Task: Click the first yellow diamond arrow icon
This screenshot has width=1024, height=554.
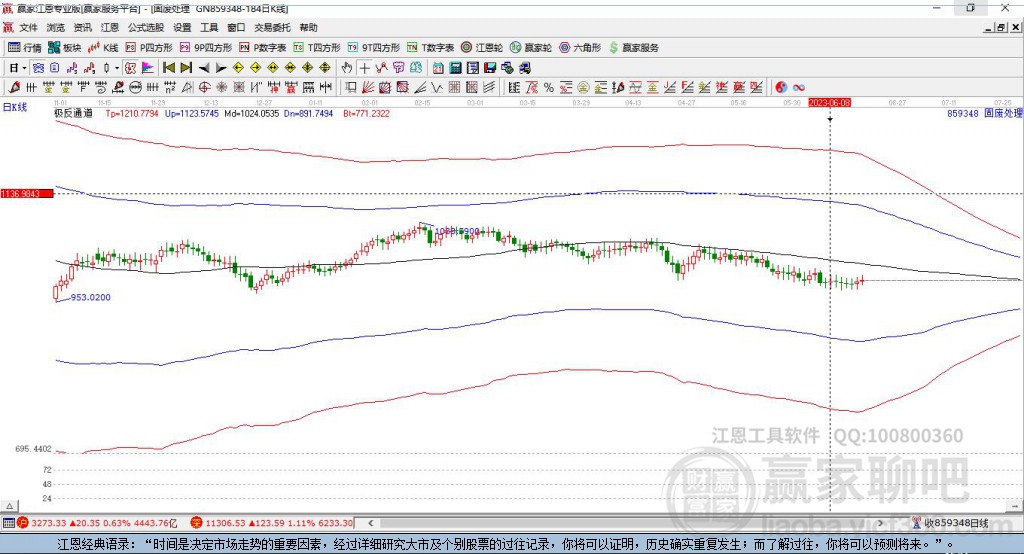Action: [238, 68]
